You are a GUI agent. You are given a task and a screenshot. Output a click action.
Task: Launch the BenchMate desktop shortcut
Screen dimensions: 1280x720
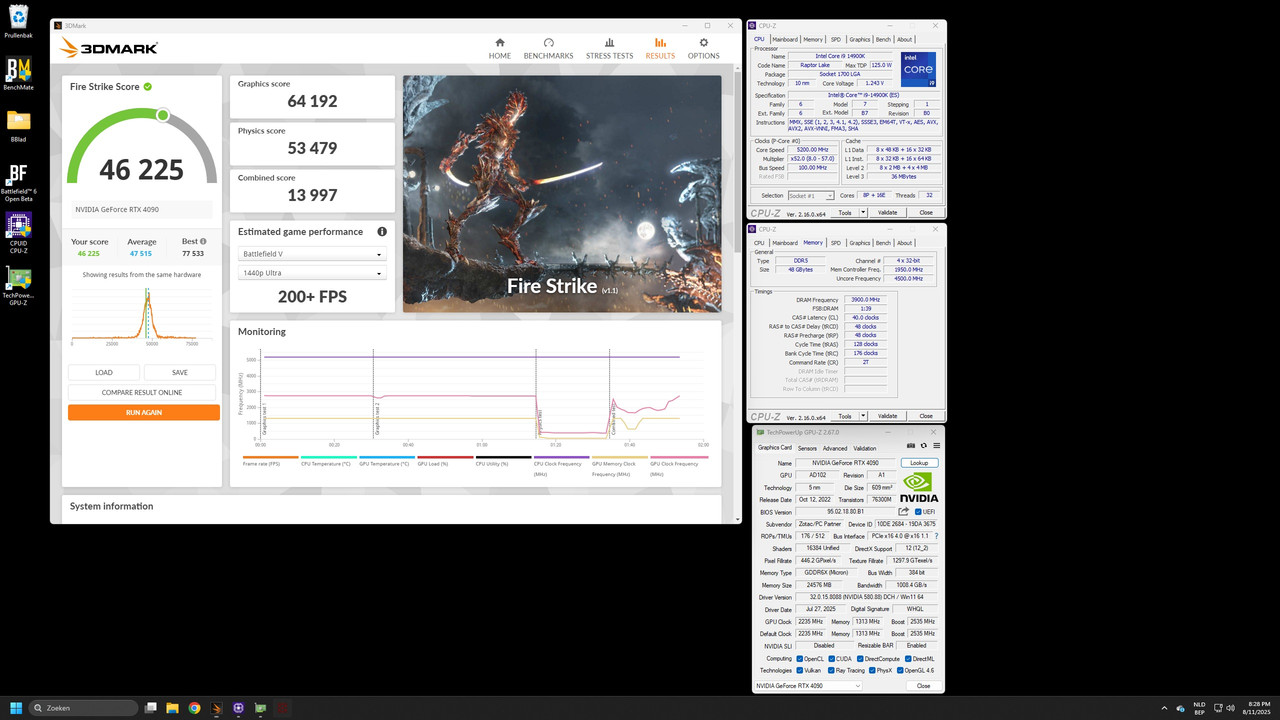(18, 73)
